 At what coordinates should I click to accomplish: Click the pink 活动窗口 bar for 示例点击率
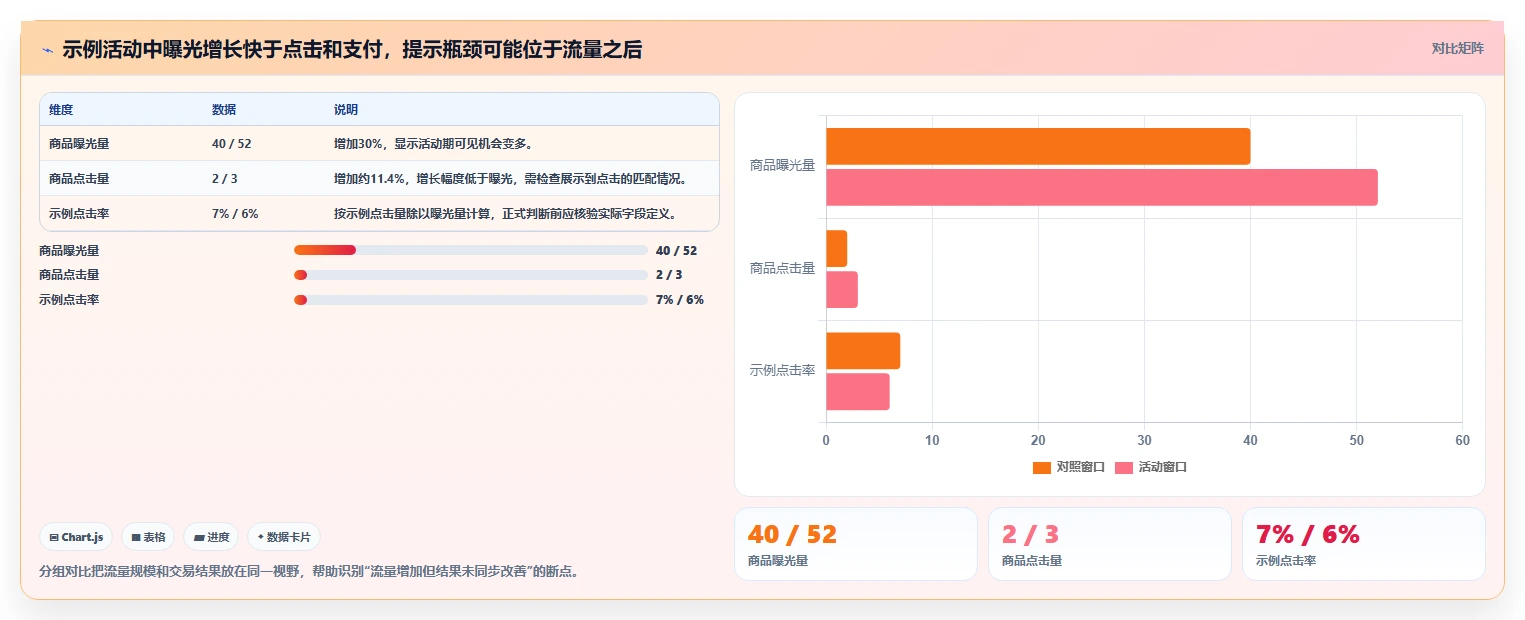click(x=858, y=391)
